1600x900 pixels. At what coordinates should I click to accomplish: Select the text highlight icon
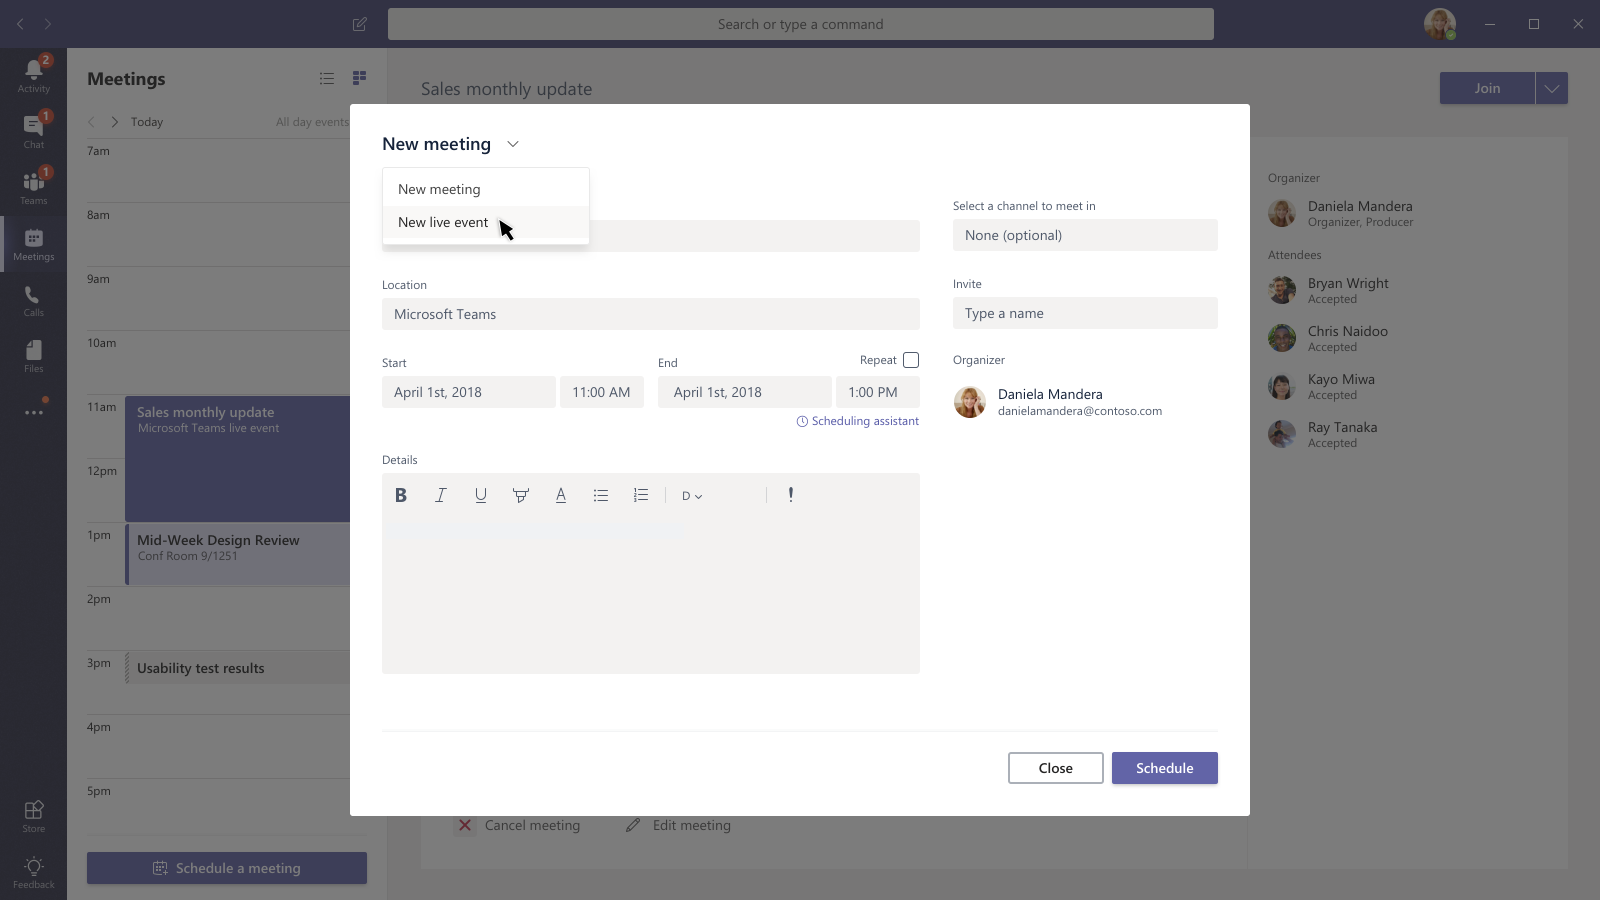(x=520, y=495)
